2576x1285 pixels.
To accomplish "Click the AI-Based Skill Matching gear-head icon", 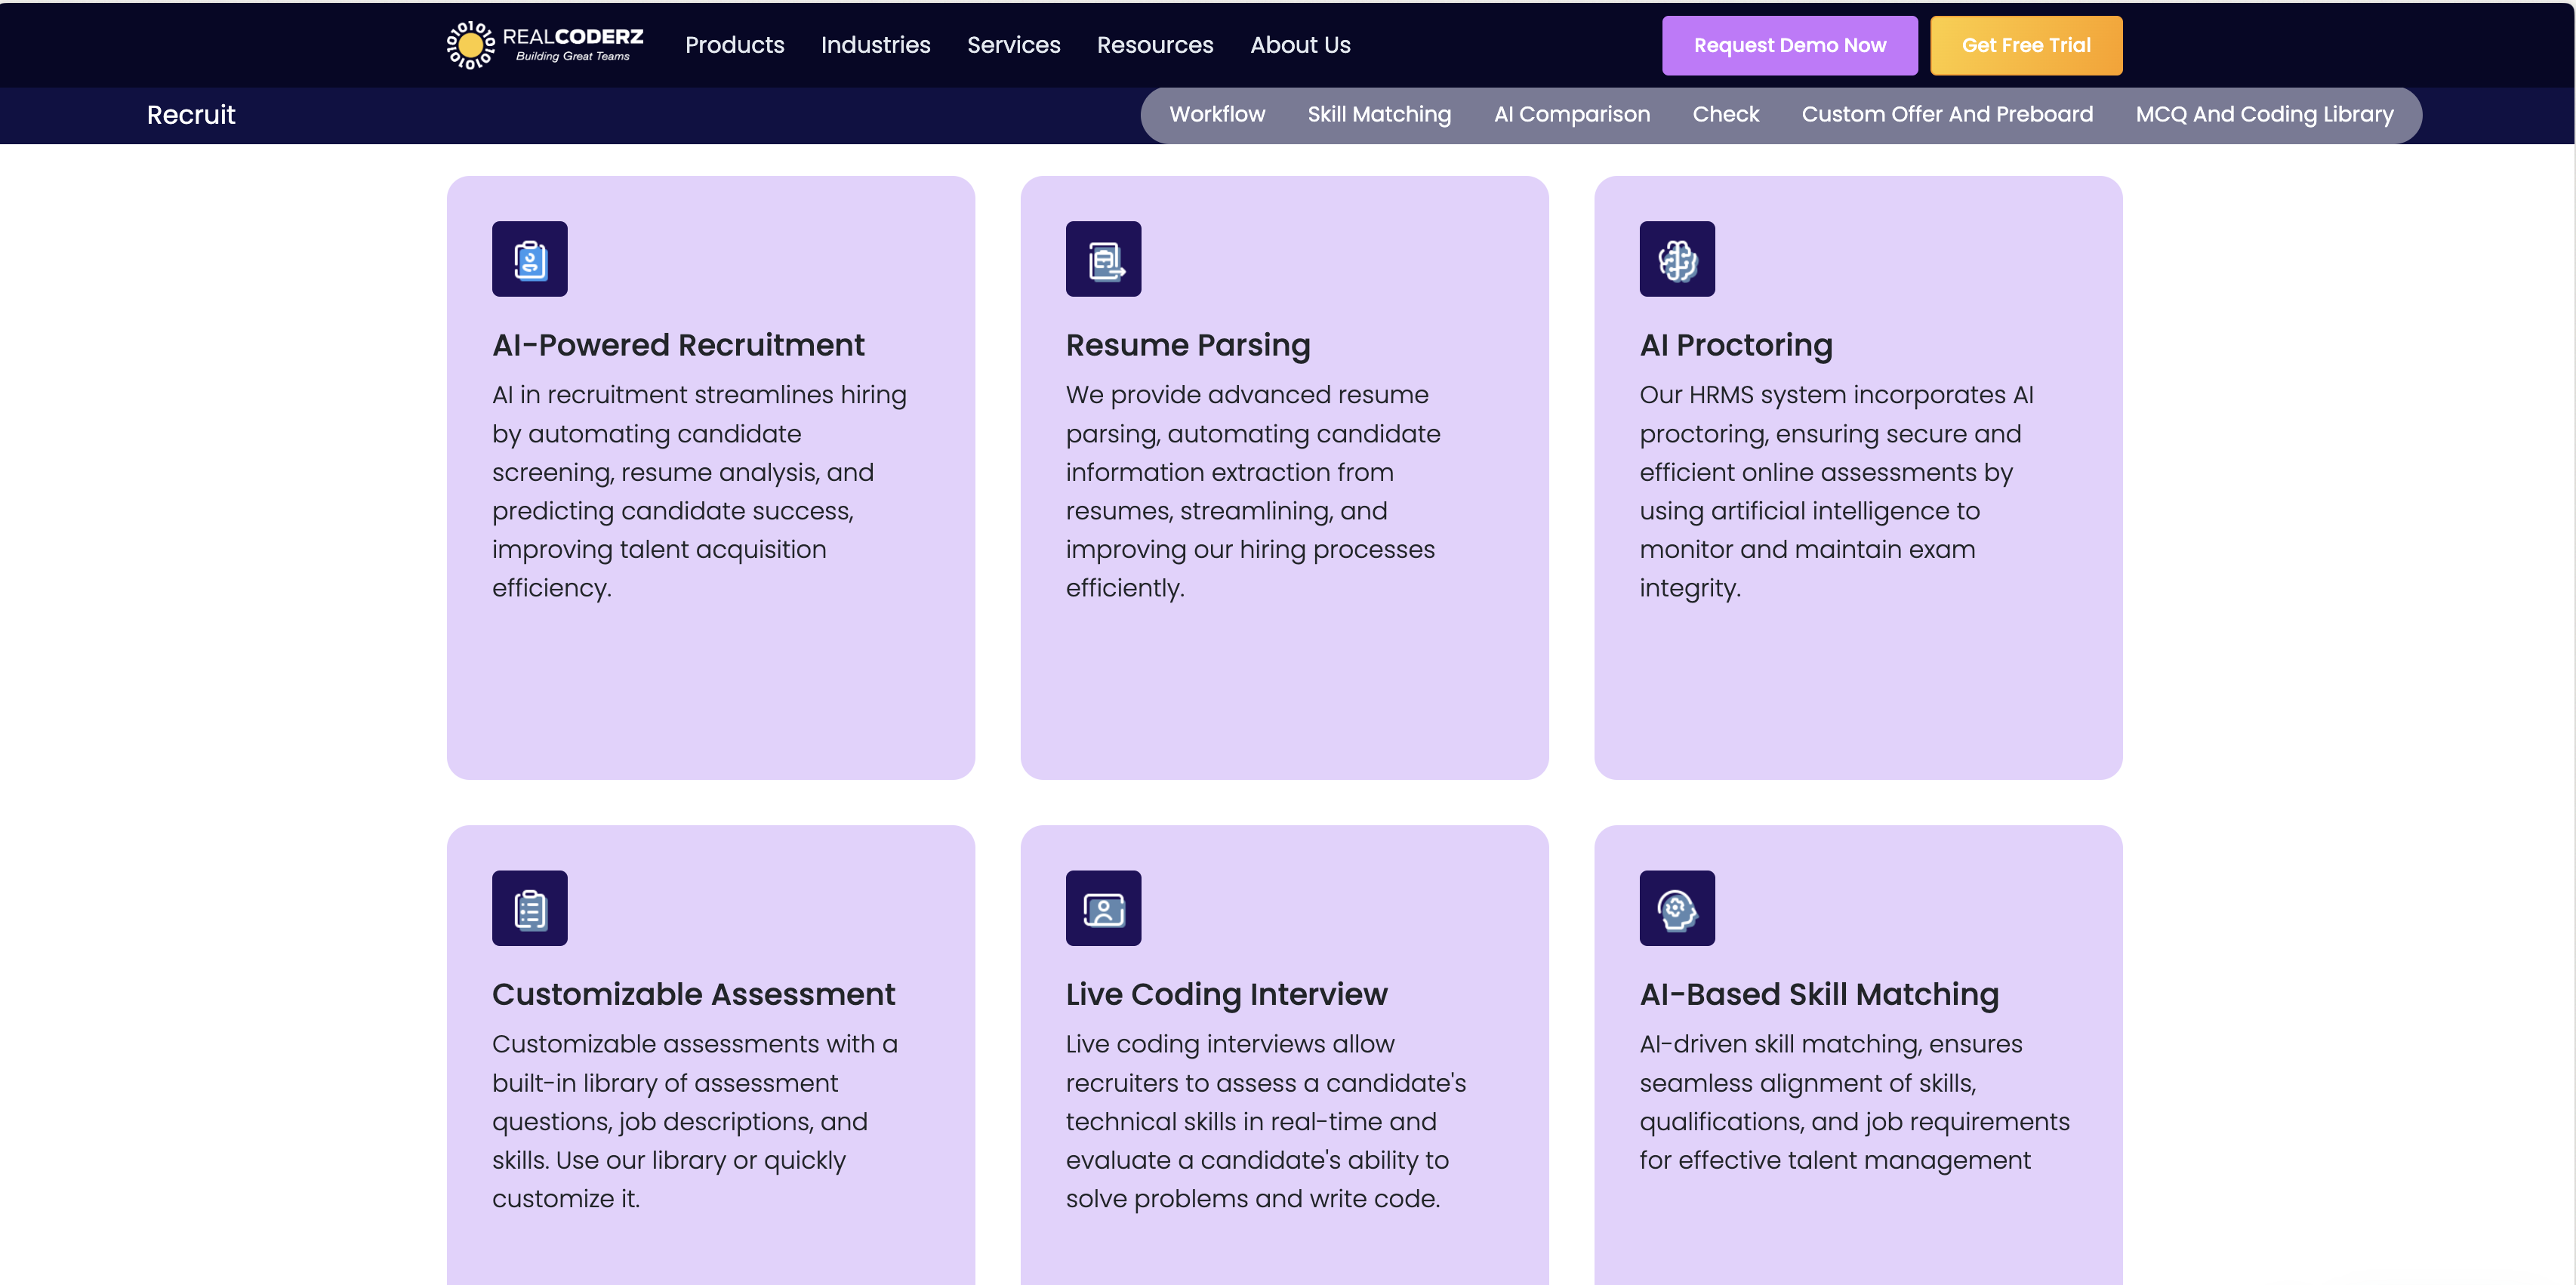I will (1678, 909).
